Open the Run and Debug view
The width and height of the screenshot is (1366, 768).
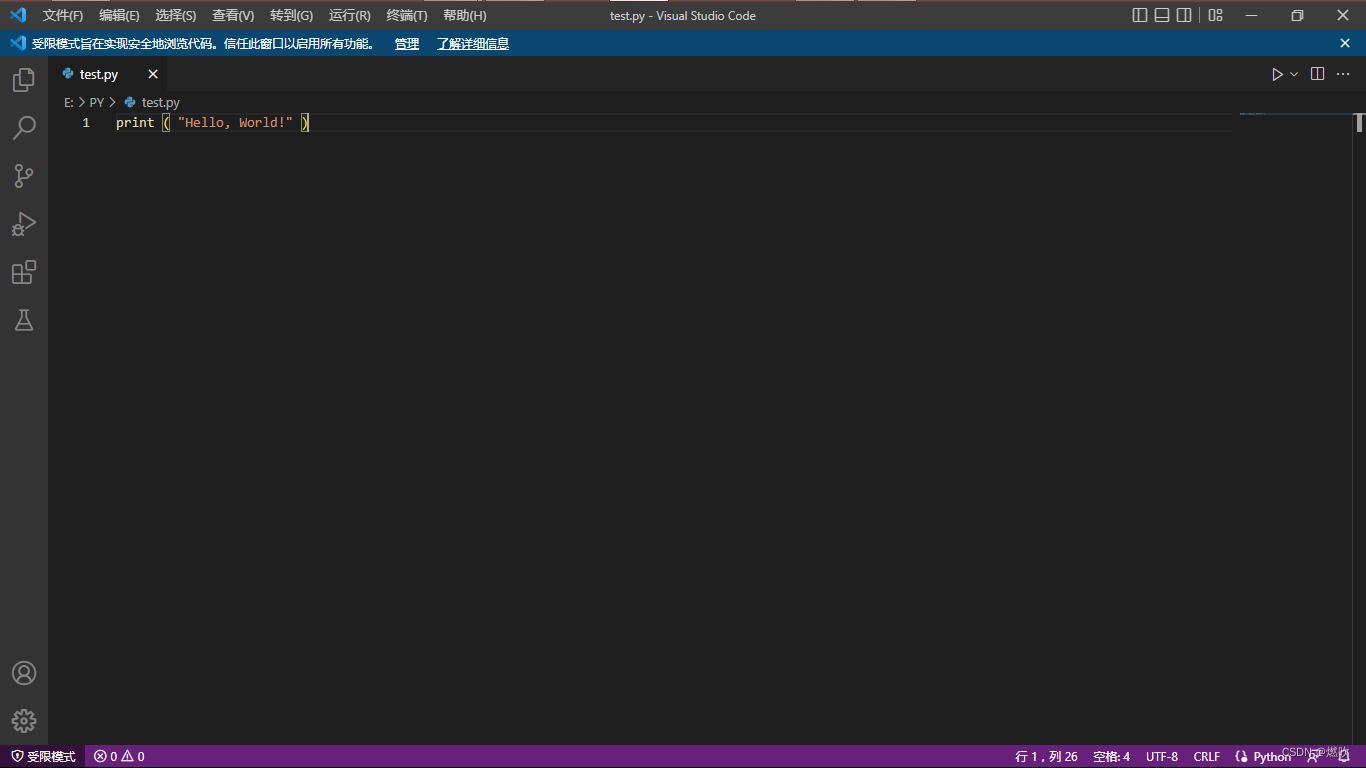click(23, 224)
